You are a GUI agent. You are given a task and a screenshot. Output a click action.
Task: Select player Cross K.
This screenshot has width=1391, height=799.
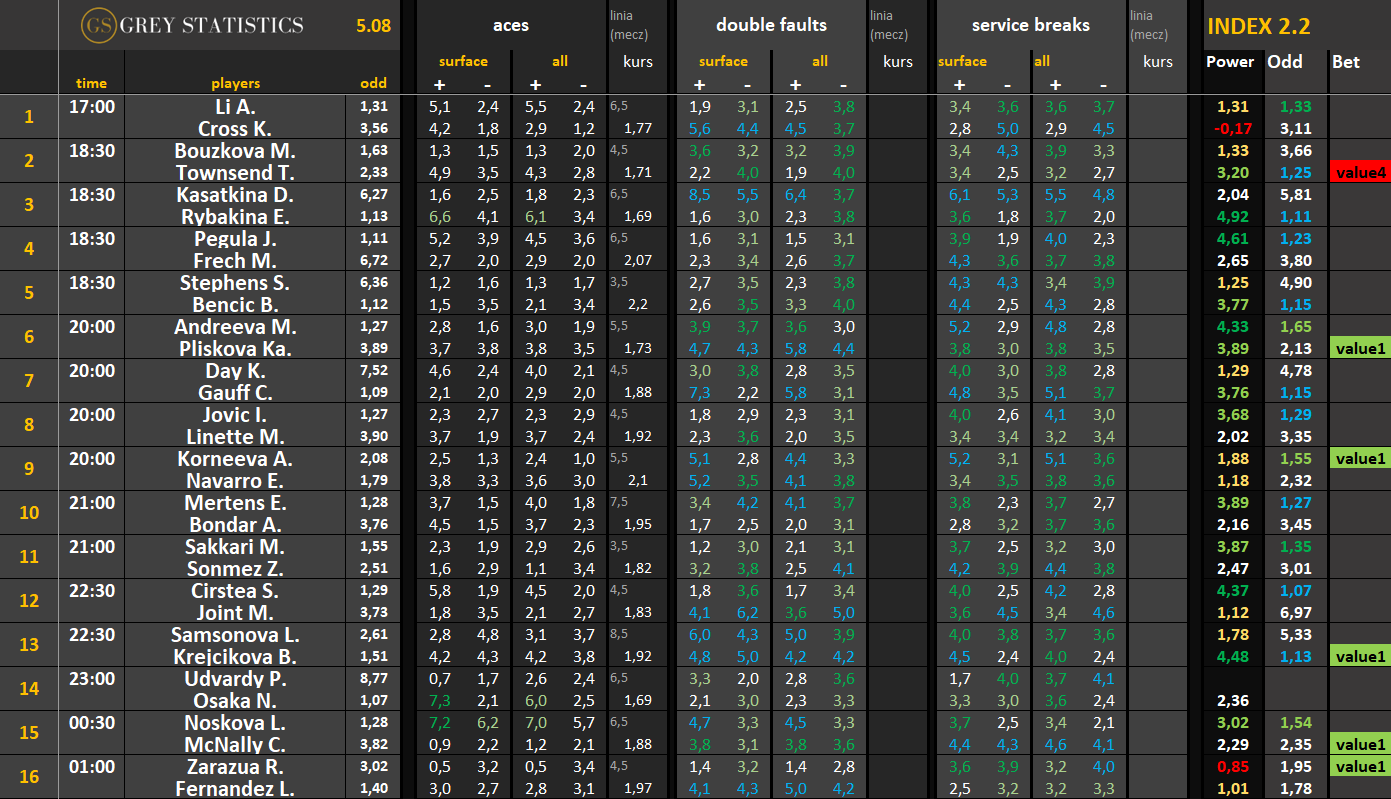click(235, 128)
